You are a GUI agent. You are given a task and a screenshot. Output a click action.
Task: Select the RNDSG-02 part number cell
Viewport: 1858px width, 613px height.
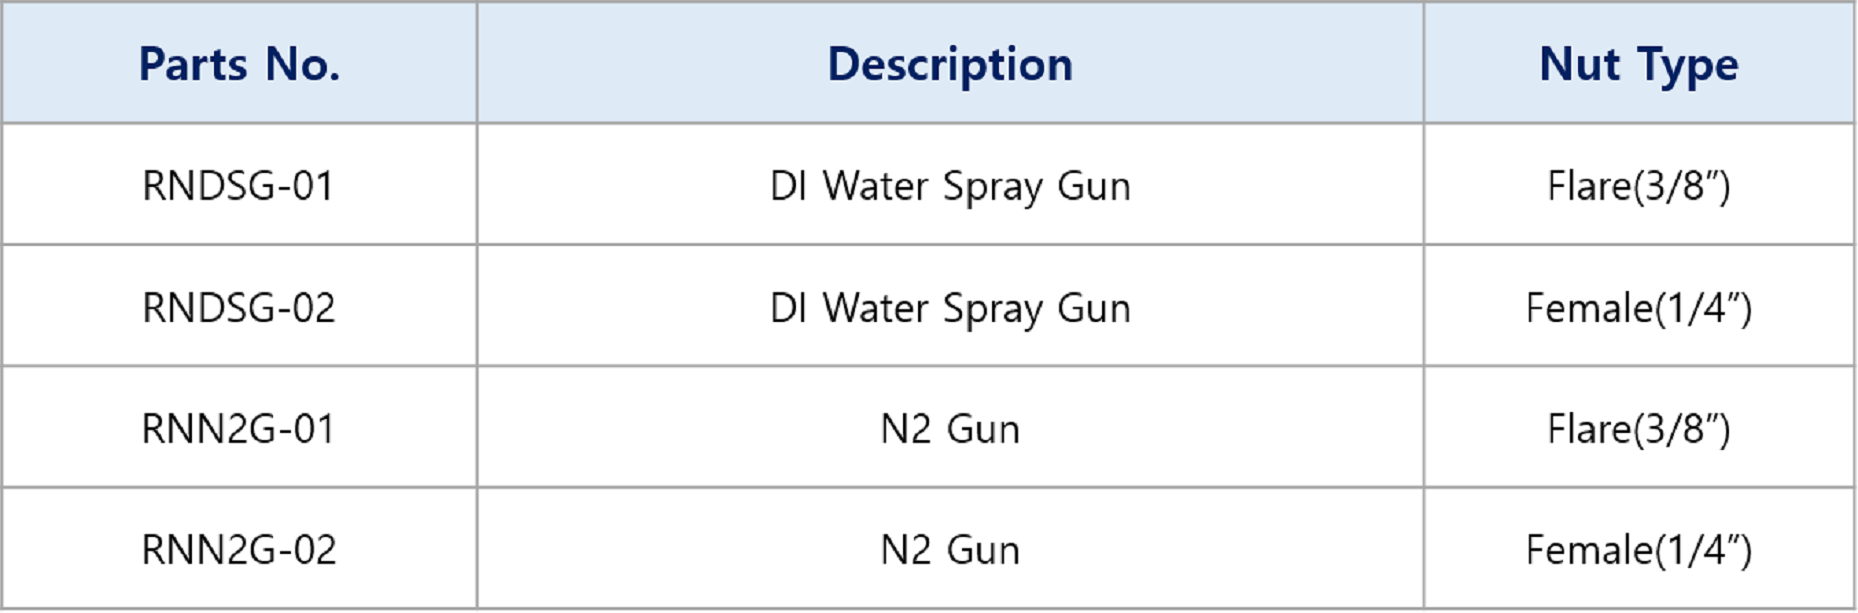[238, 308]
